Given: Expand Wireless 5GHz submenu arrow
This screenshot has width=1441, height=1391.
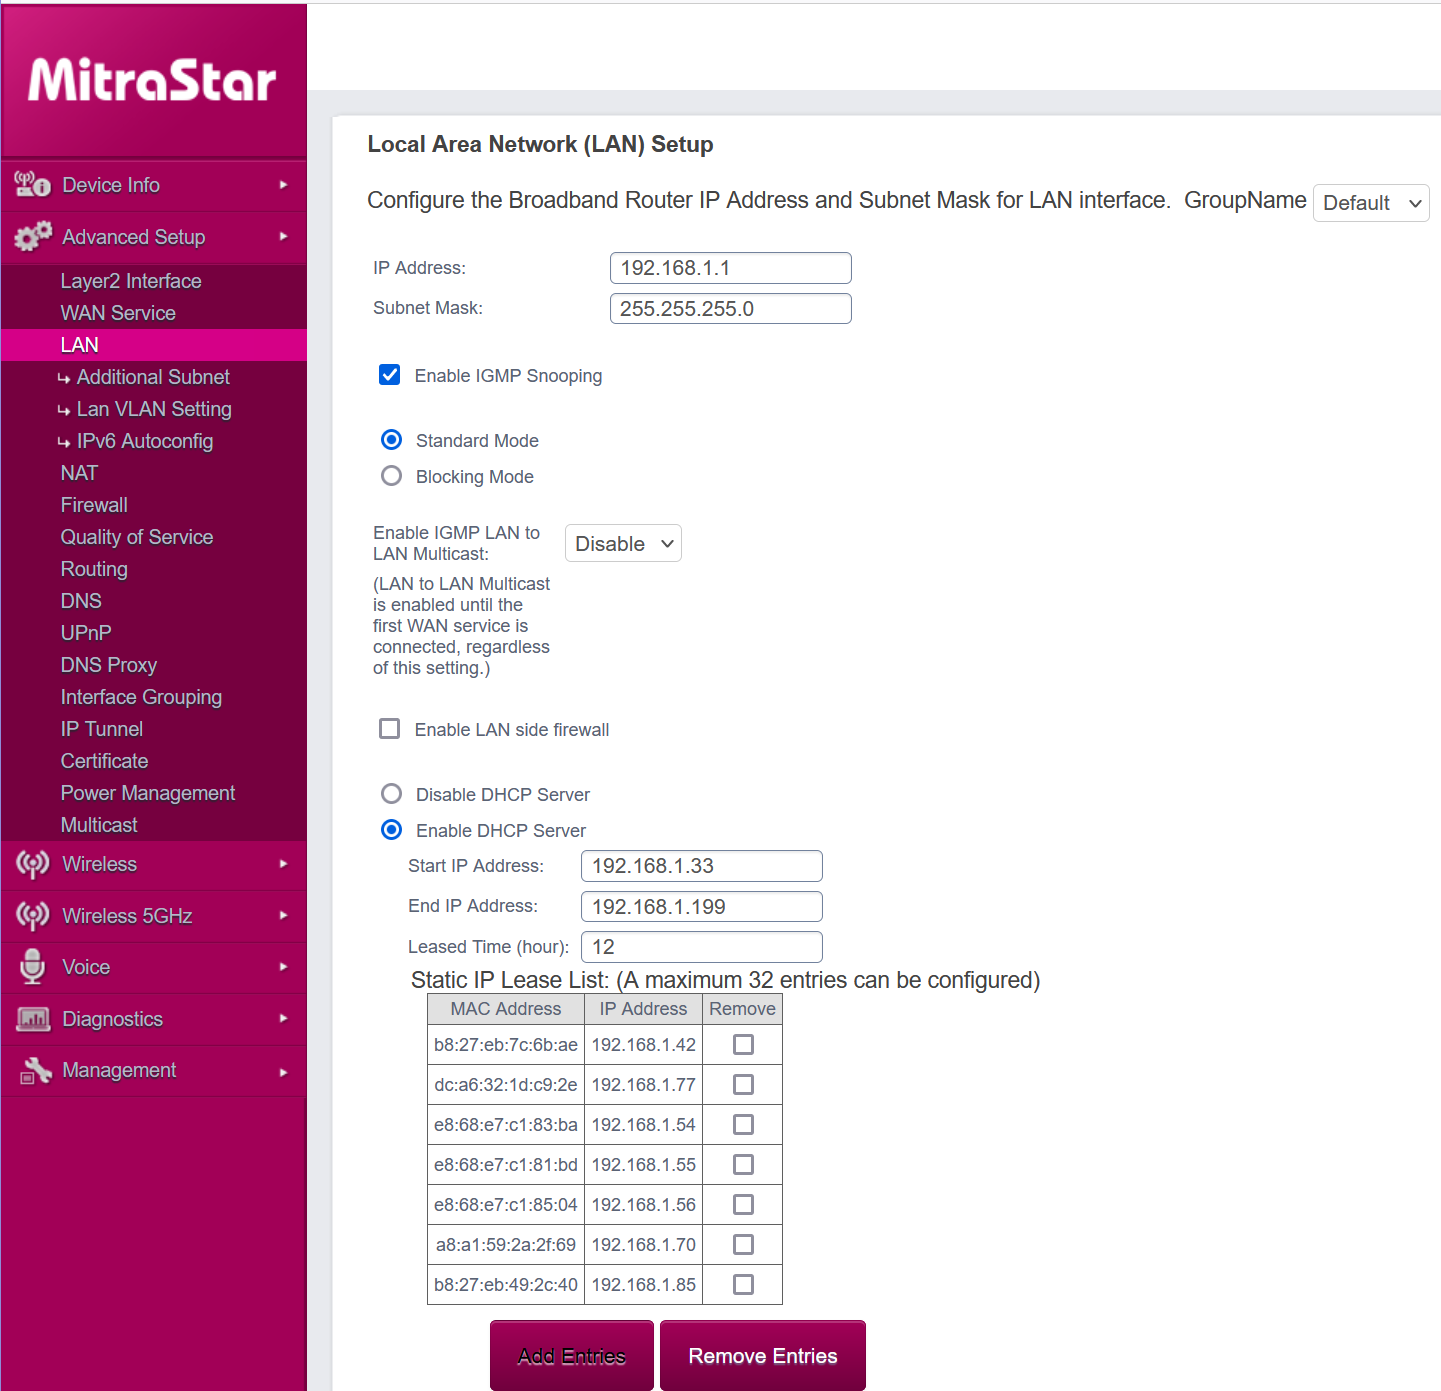Looking at the screenshot, I should (x=284, y=916).
